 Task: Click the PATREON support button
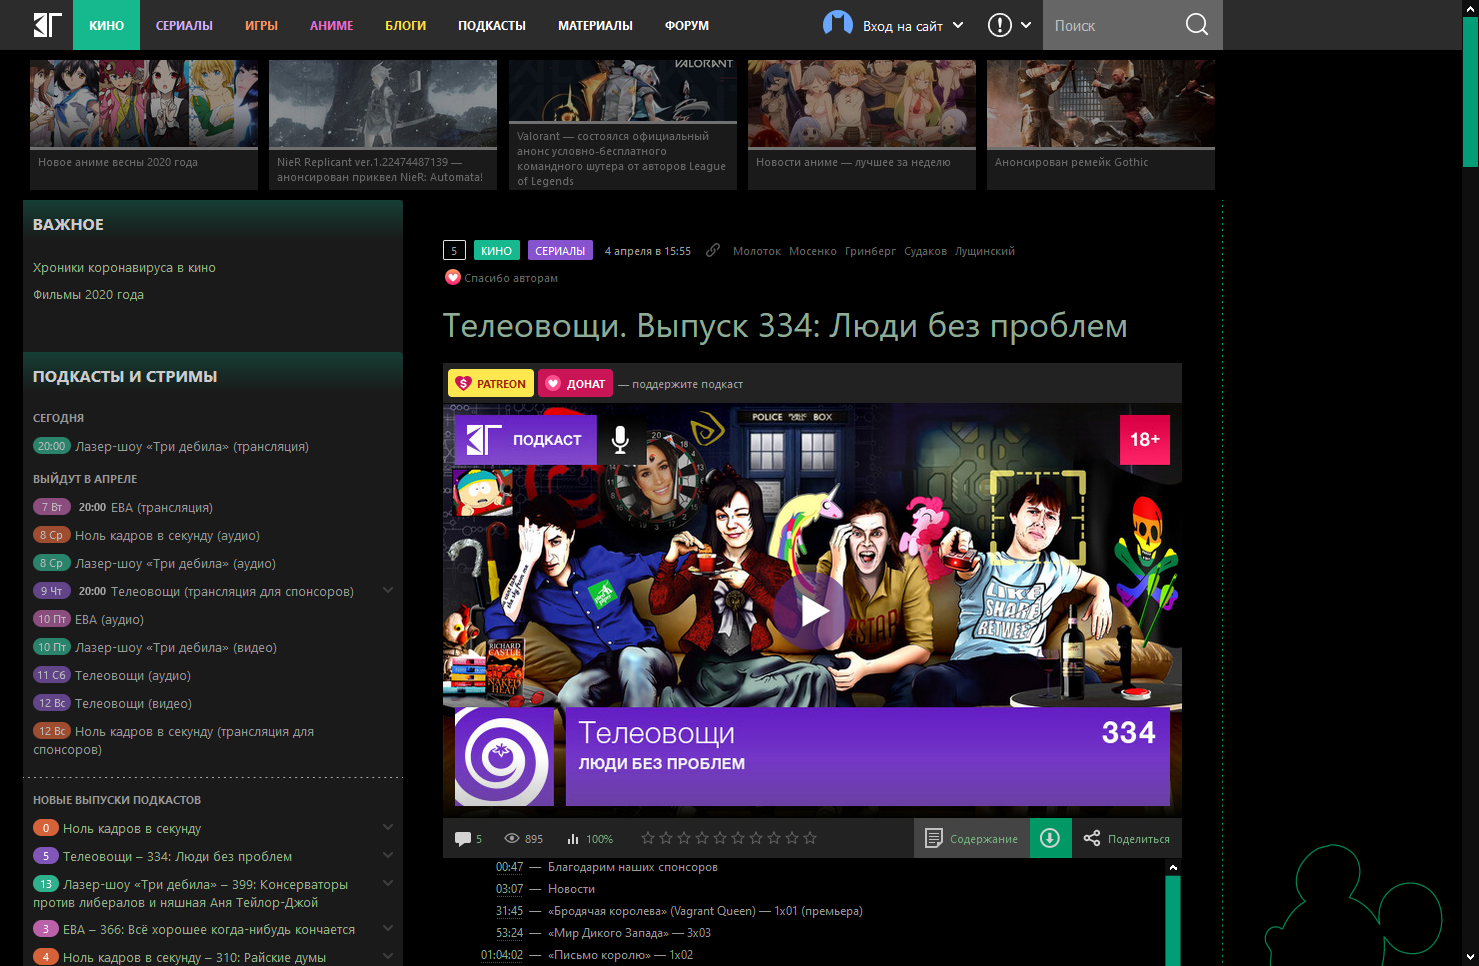click(490, 383)
